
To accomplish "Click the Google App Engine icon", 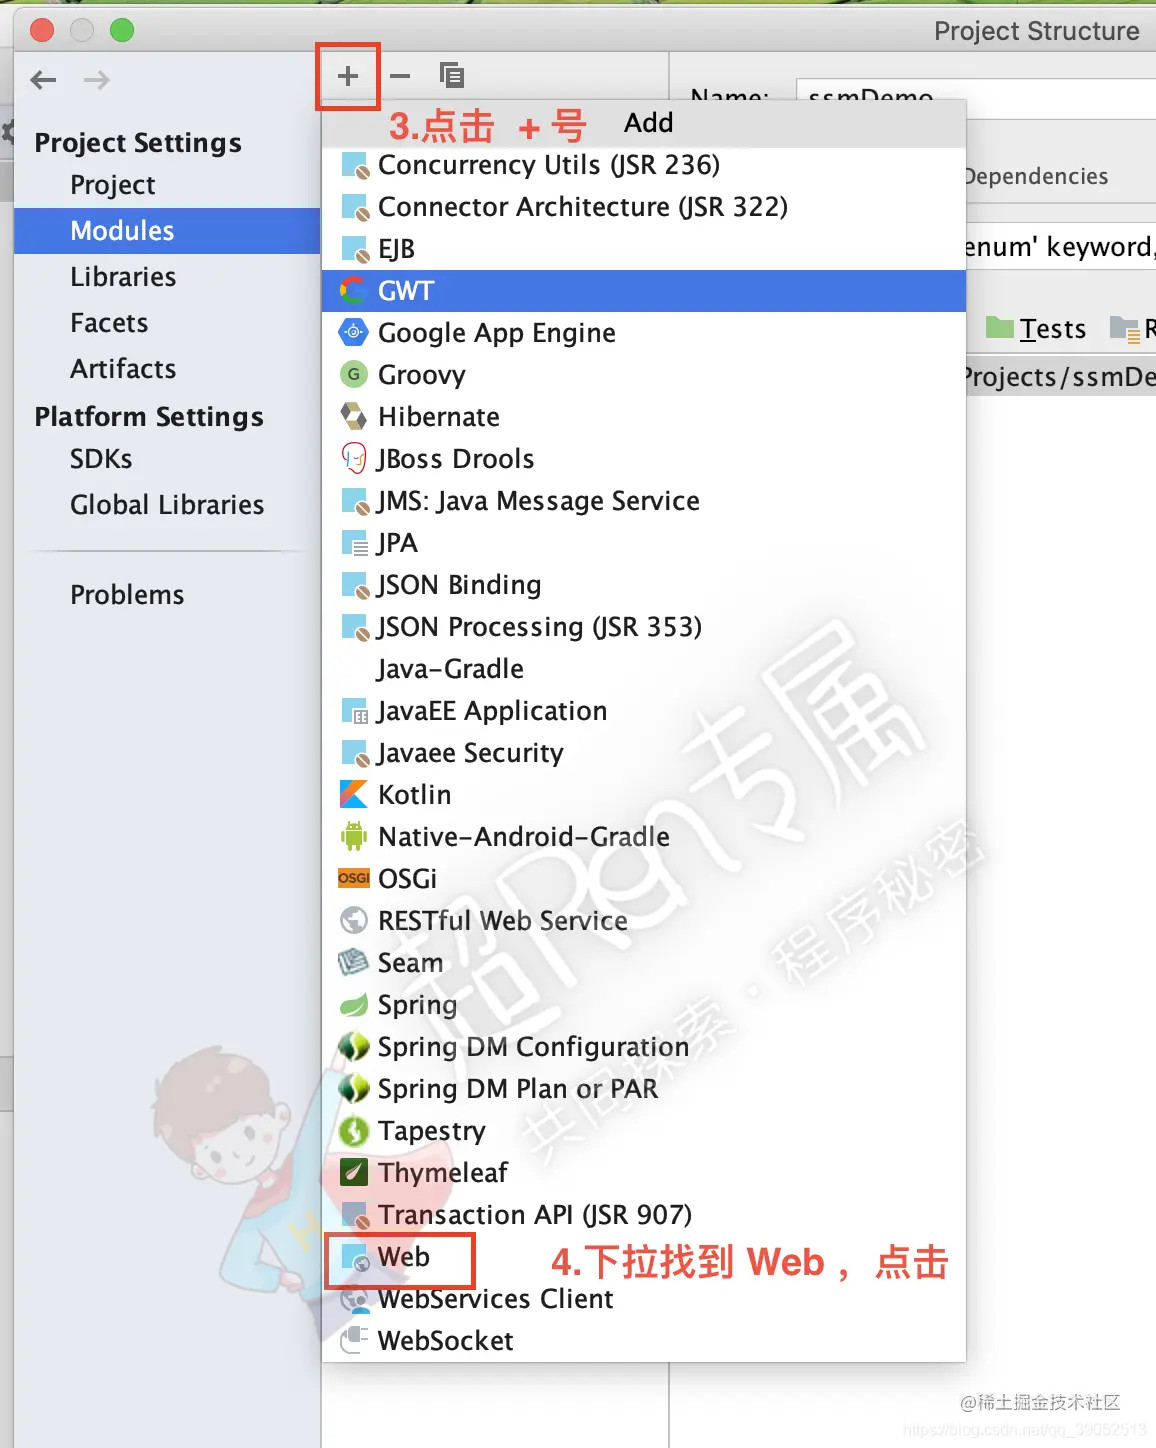I will (x=354, y=333).
